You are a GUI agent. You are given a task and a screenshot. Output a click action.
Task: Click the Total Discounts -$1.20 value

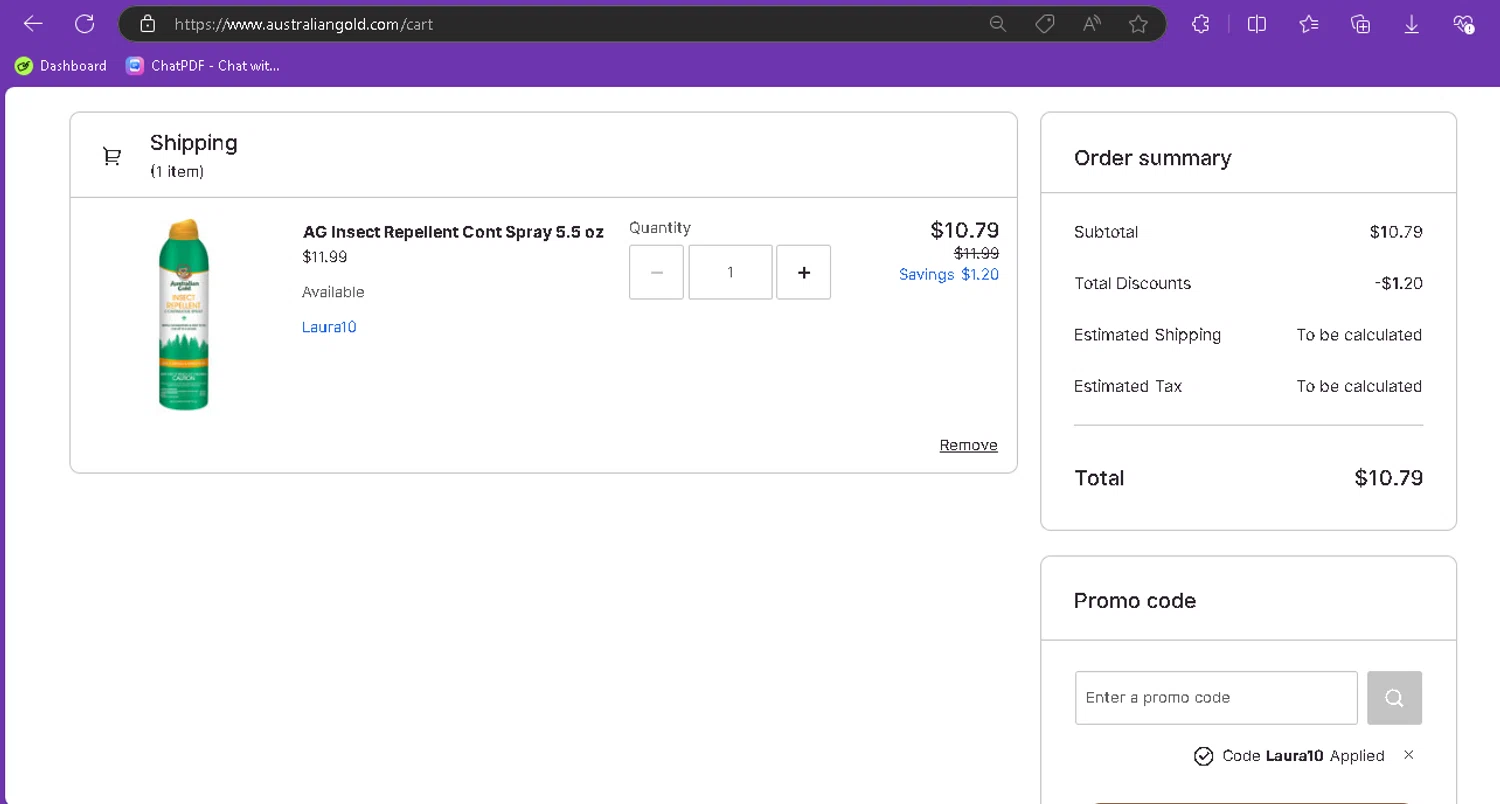(1398, 283)
